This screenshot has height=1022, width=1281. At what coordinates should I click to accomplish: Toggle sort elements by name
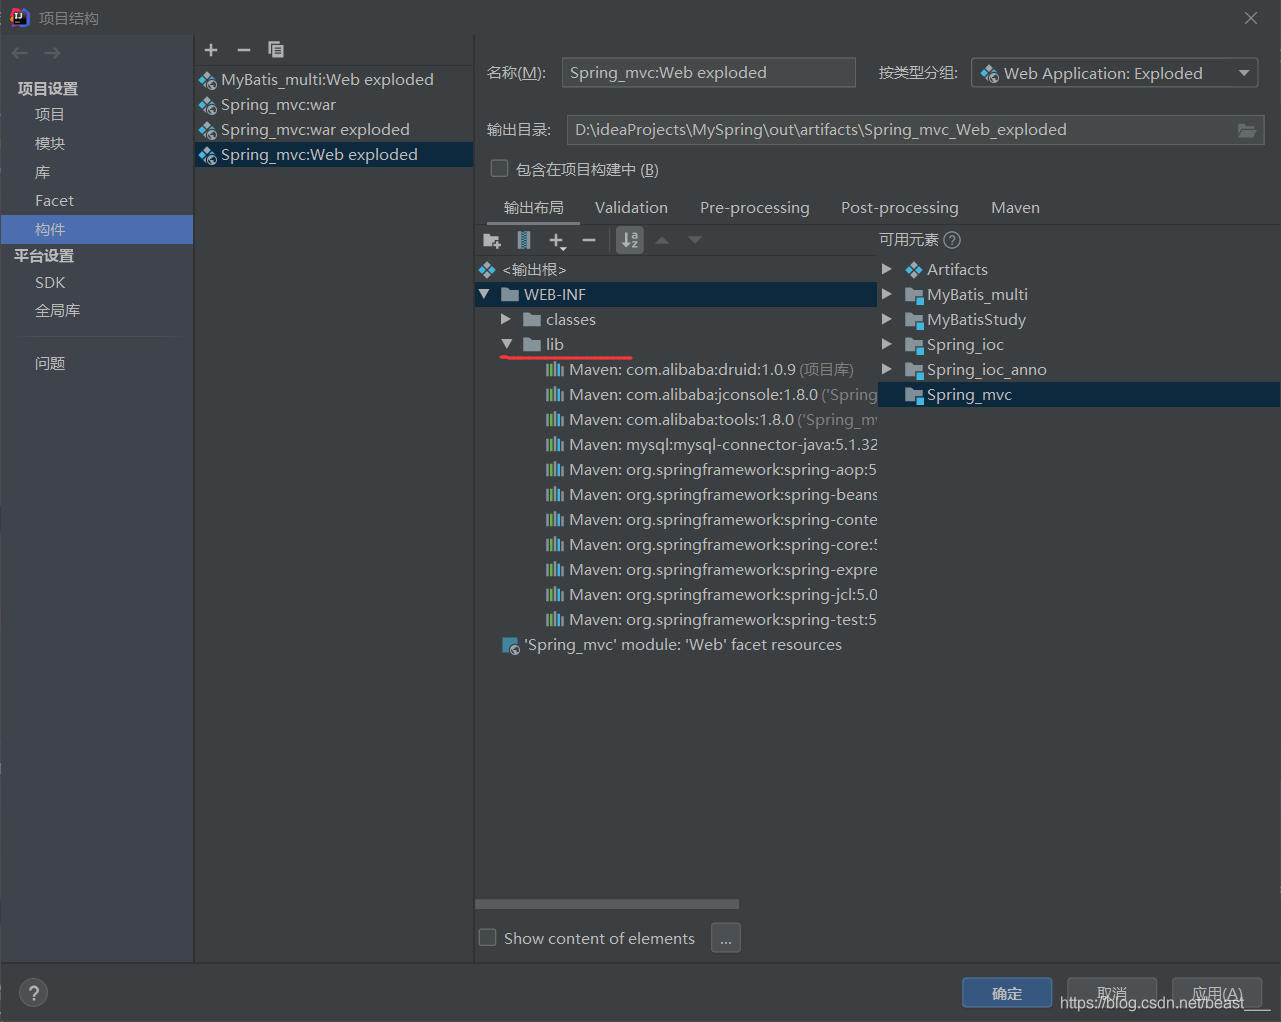630,240
